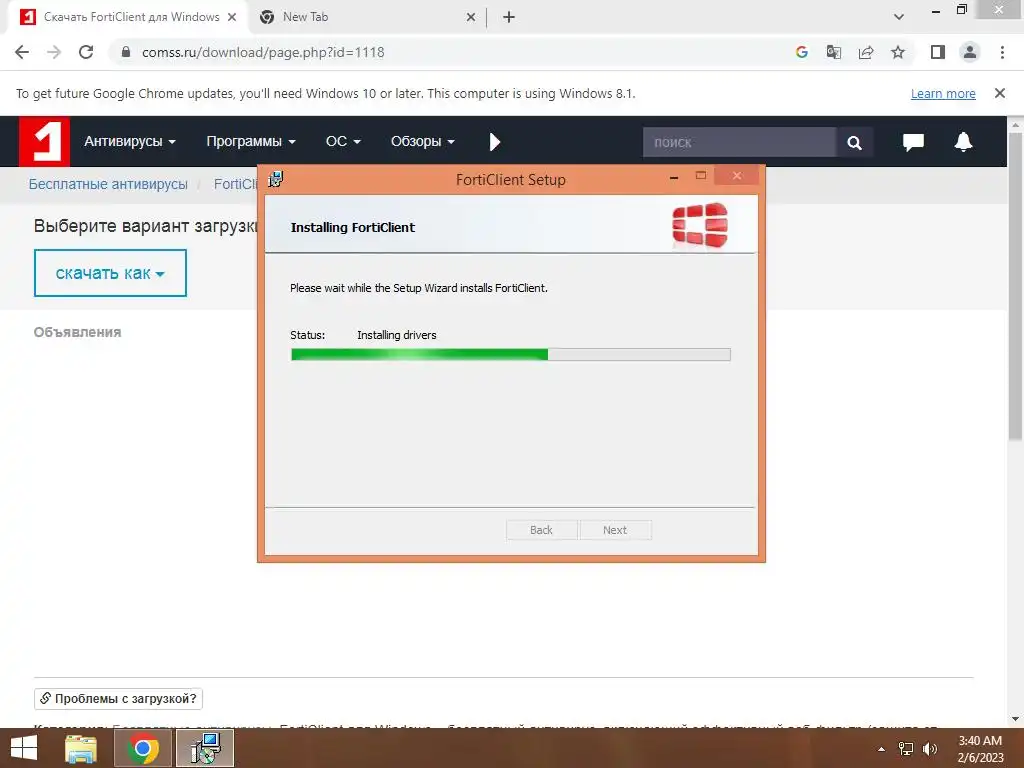Click the scrollbar down arrow
The width and height of the screenshot is (1024, 768).
1016,718
